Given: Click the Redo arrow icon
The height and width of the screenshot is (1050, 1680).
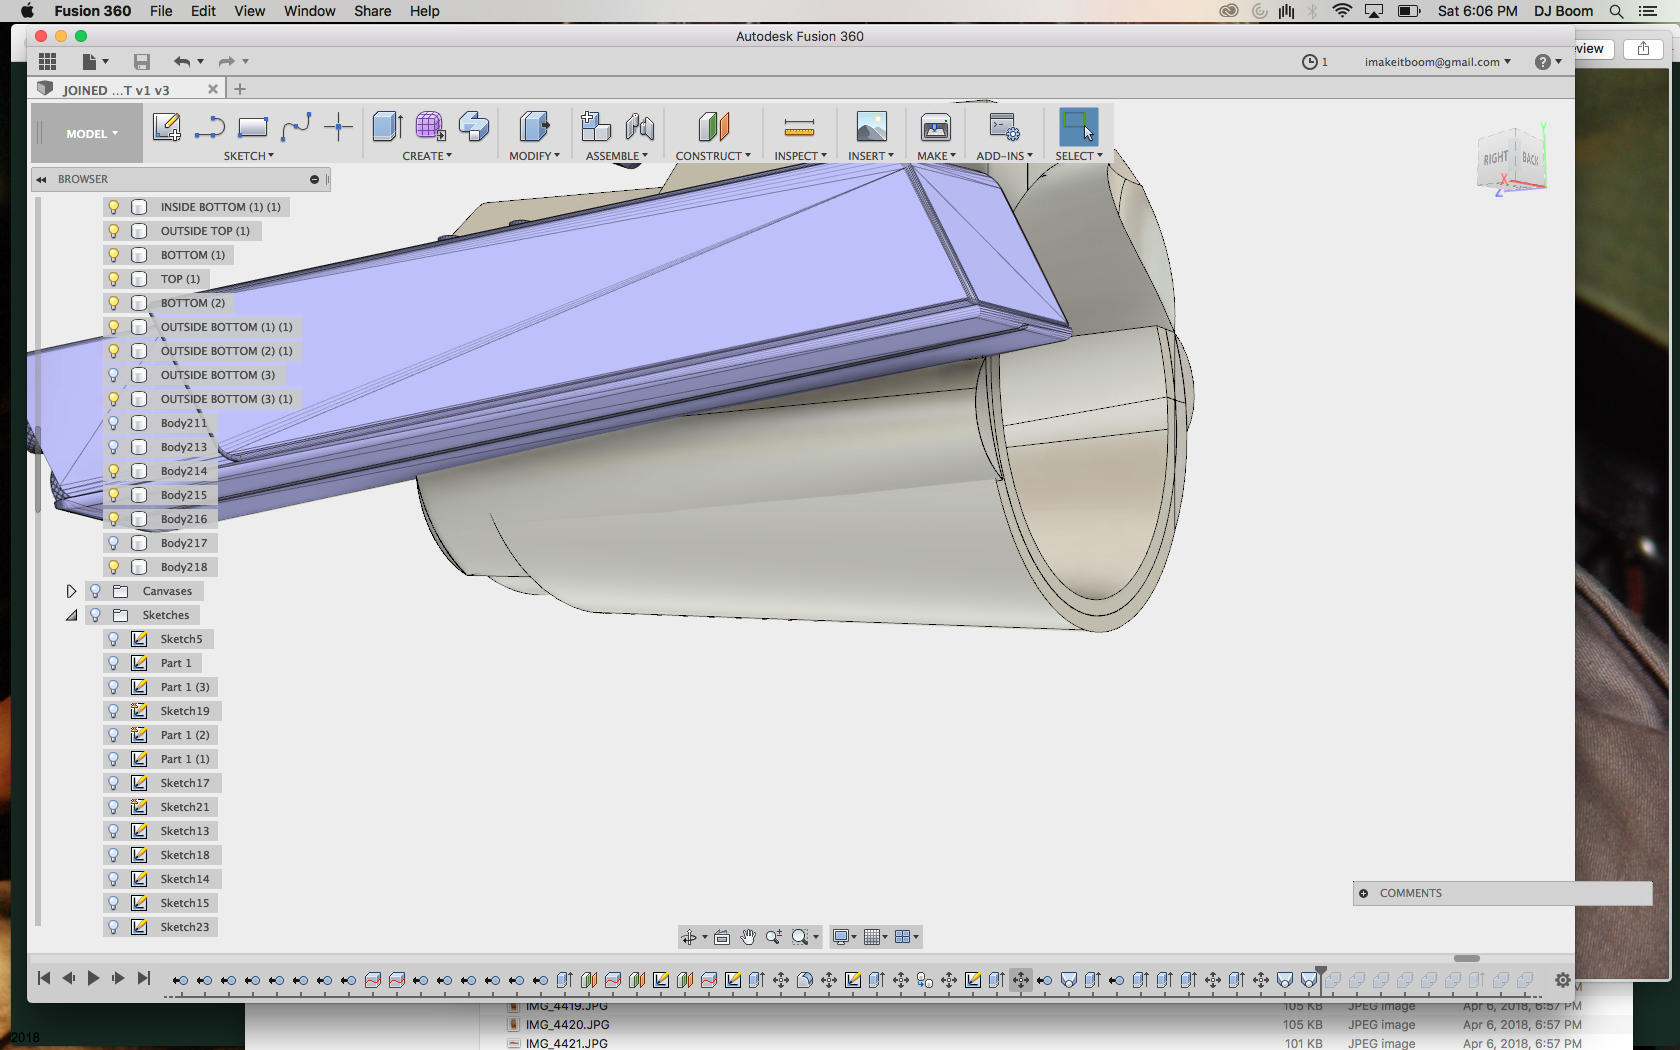Looking at the screenshot, I should click(x=227, y=62).
